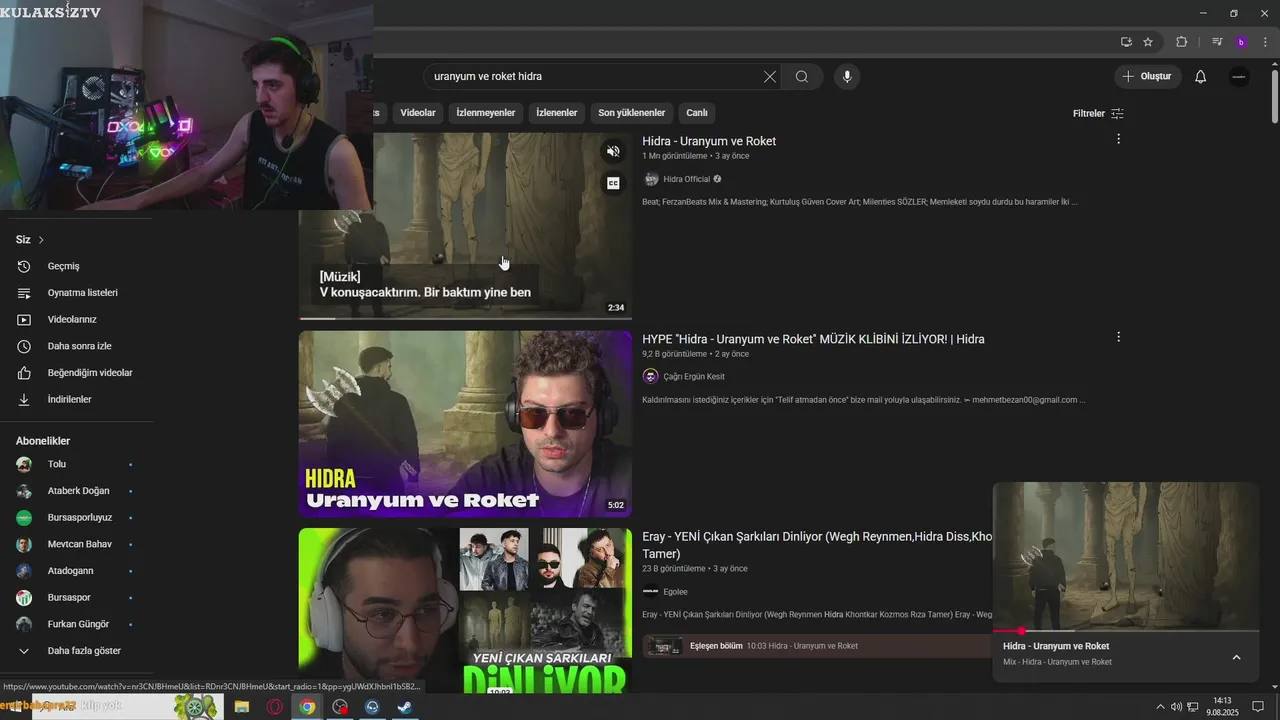Seek the preview video progress bar
This screenshot has height=720, width=1280.
[x=465, y=318]
